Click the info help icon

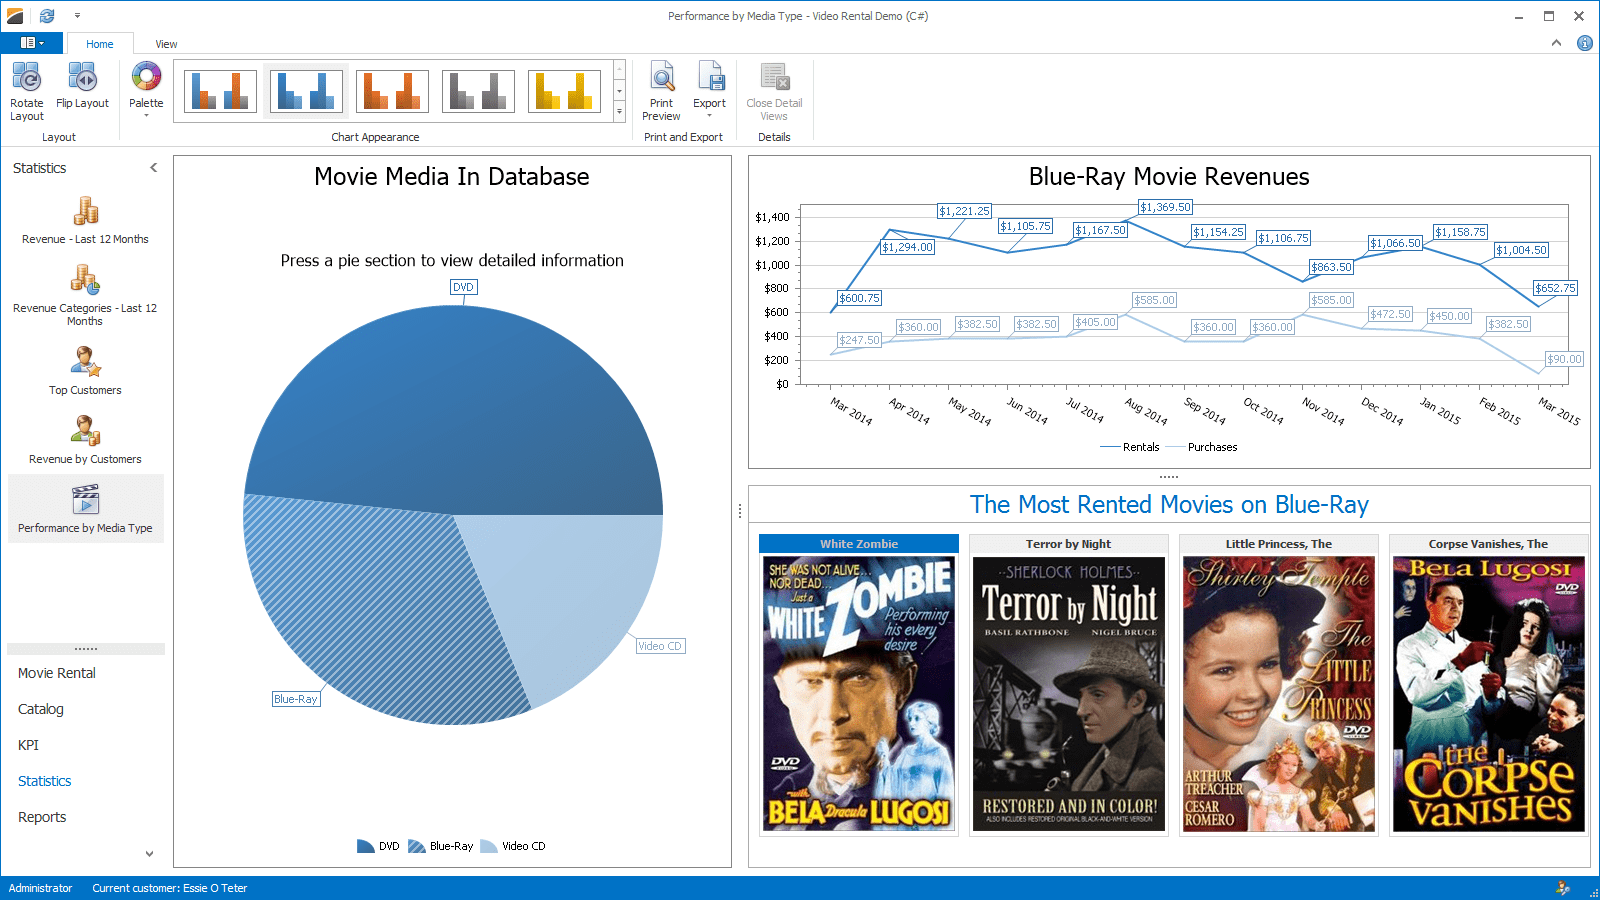click(1584, 43)
